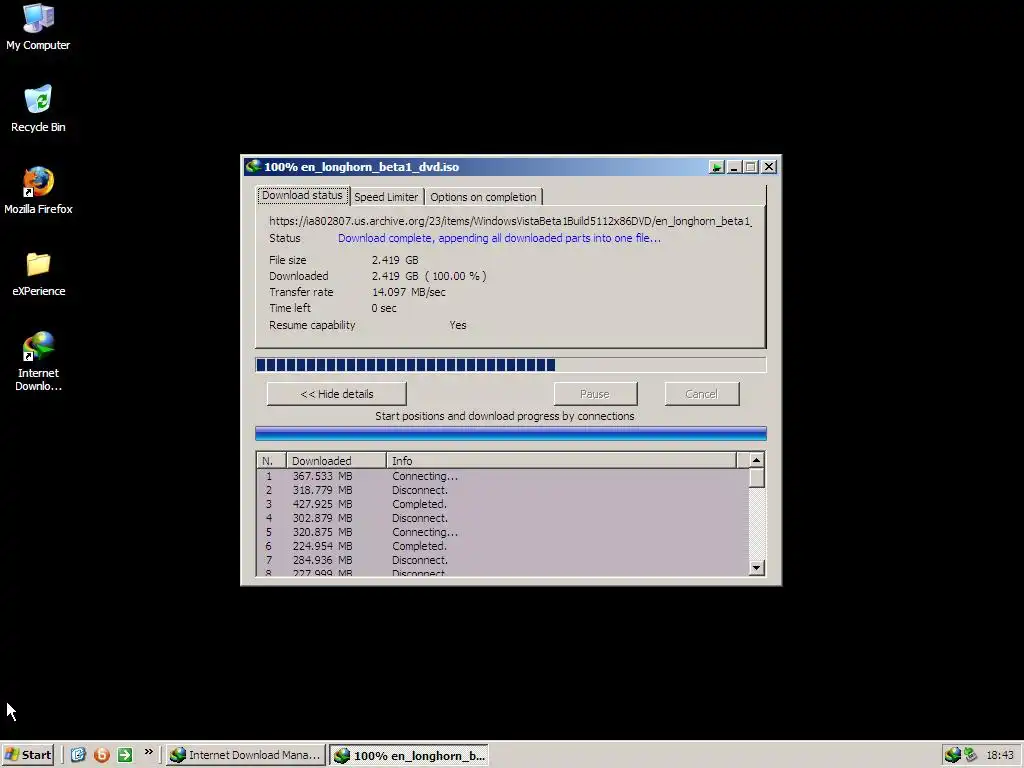Click the Cancel button

click(702, 394)
